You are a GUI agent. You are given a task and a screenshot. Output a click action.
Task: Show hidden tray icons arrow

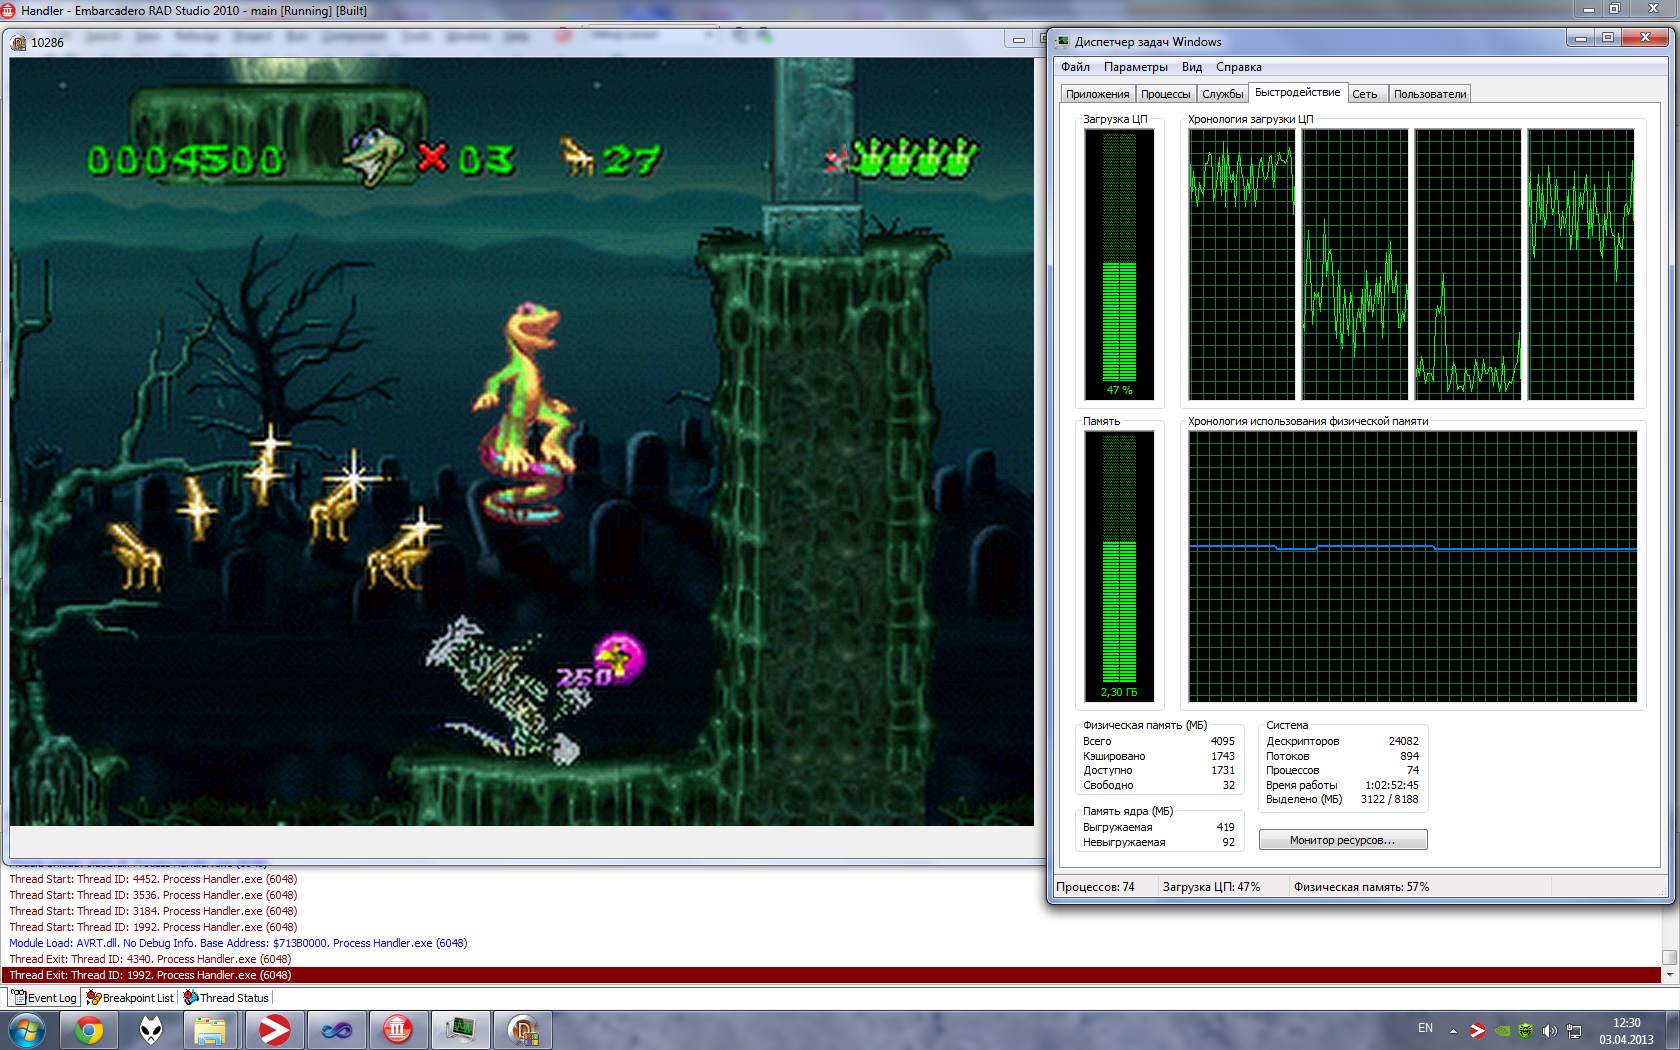1453,1030
